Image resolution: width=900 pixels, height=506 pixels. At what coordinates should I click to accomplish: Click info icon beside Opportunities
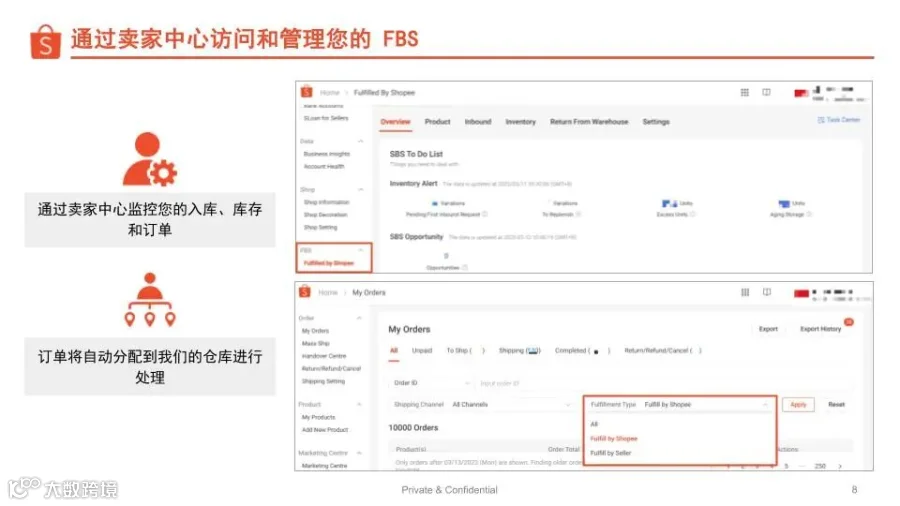pyautogui.click(x=465, y=267)
